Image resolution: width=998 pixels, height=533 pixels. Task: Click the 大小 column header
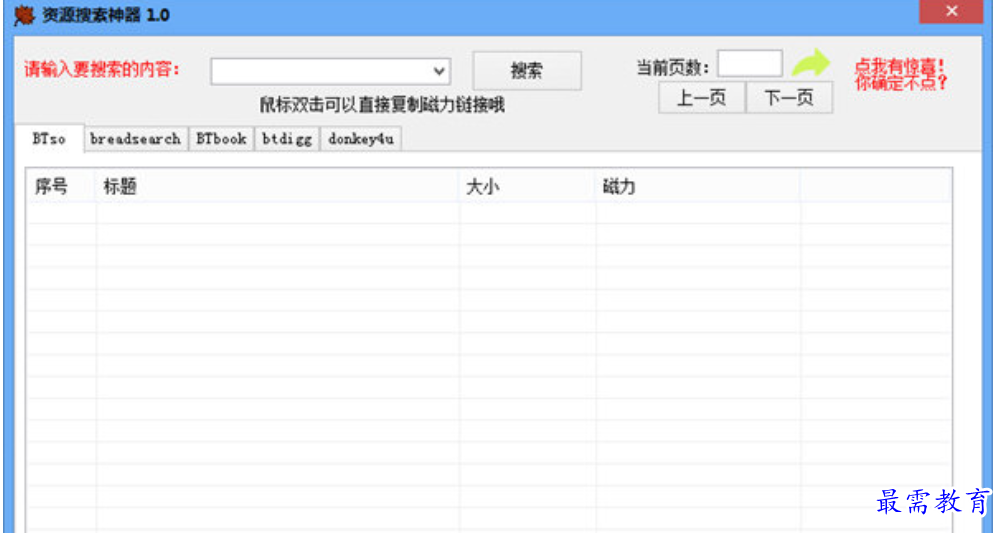point(528,187)
